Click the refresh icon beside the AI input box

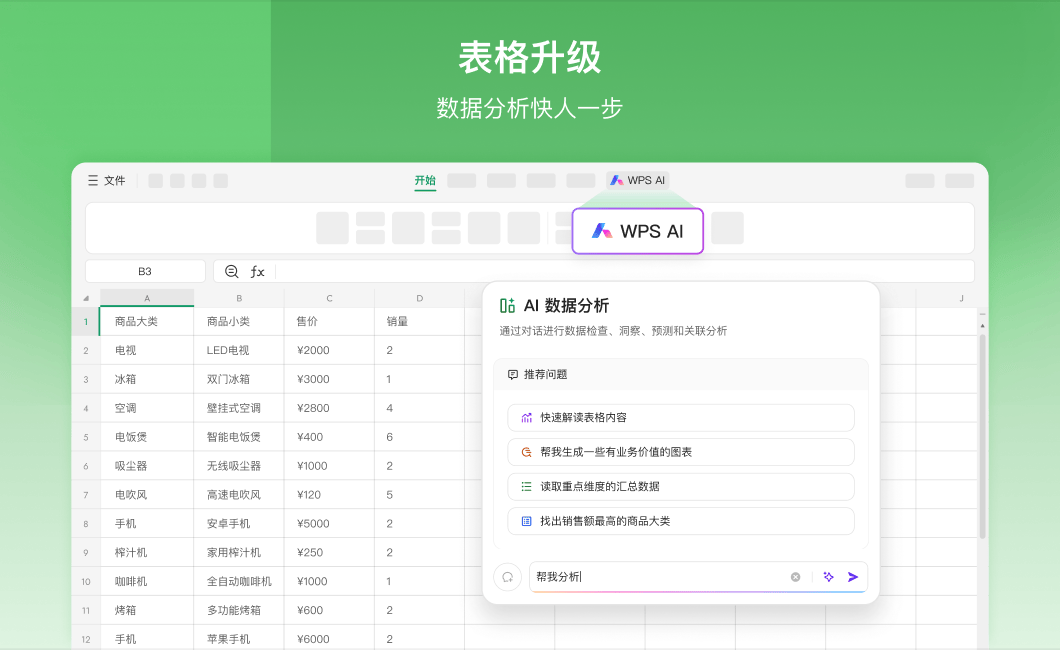(509, 577)
